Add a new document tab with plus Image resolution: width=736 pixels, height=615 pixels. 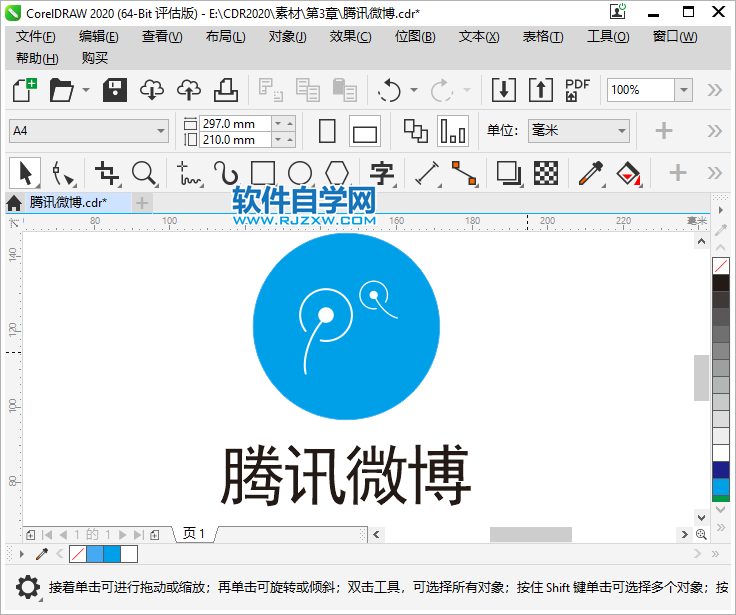pyautogui.click(x=142, y=203)
